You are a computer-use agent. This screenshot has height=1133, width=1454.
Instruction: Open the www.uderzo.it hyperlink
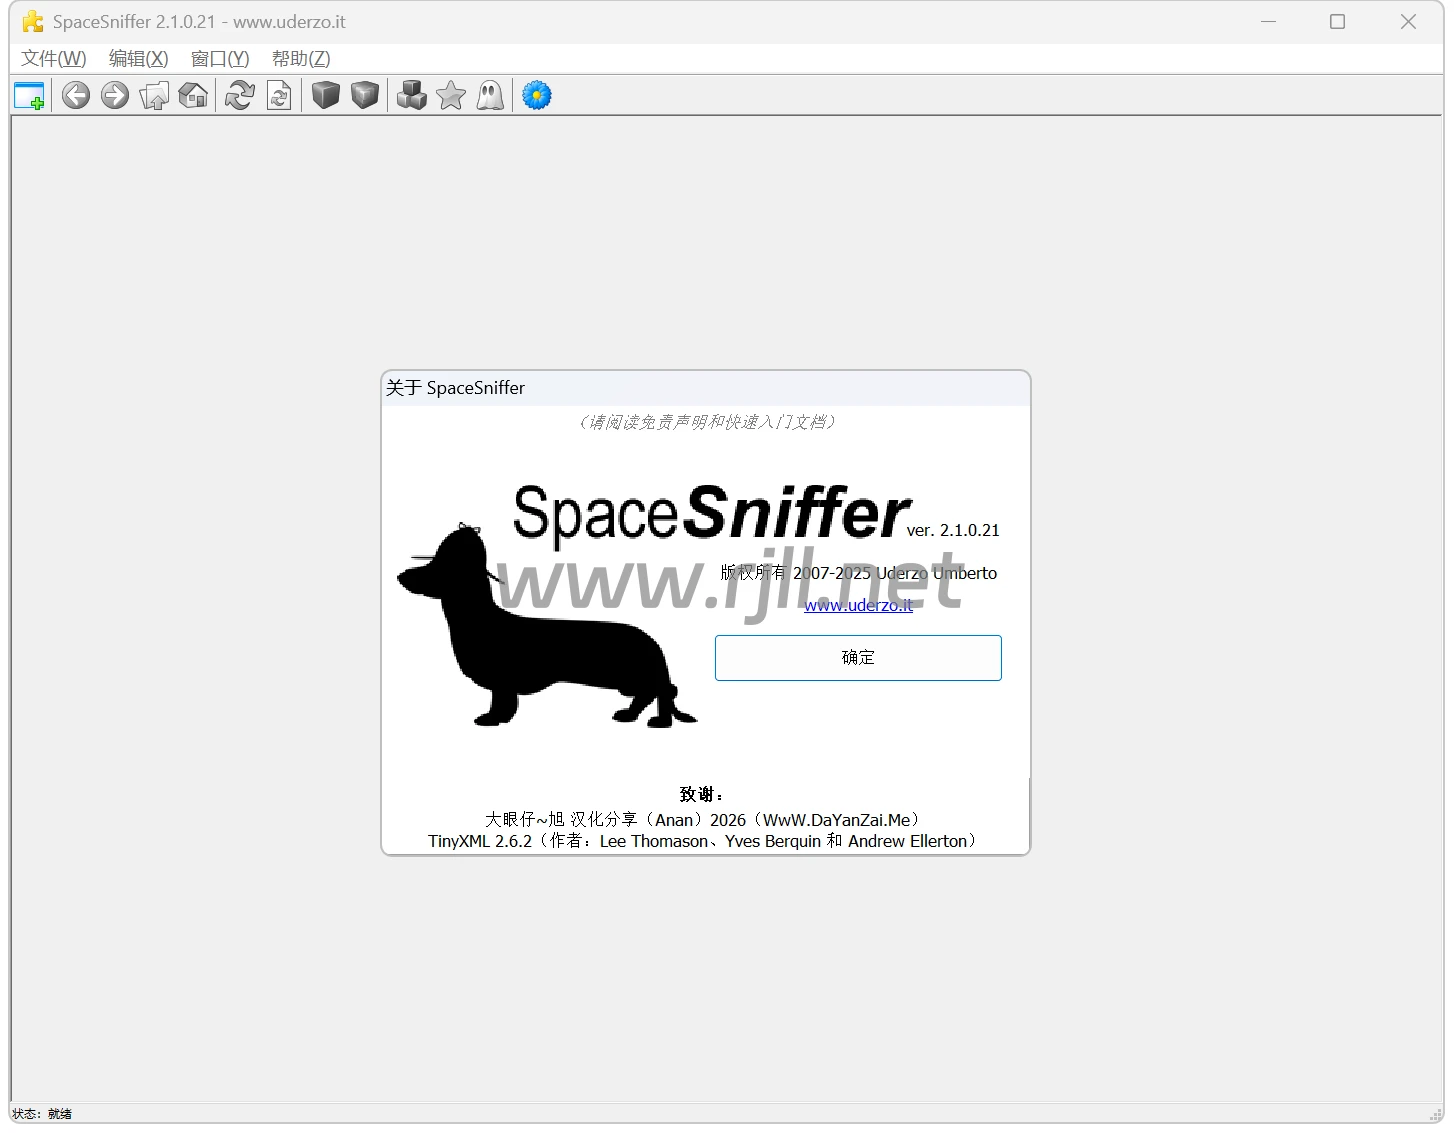[858, 605]
